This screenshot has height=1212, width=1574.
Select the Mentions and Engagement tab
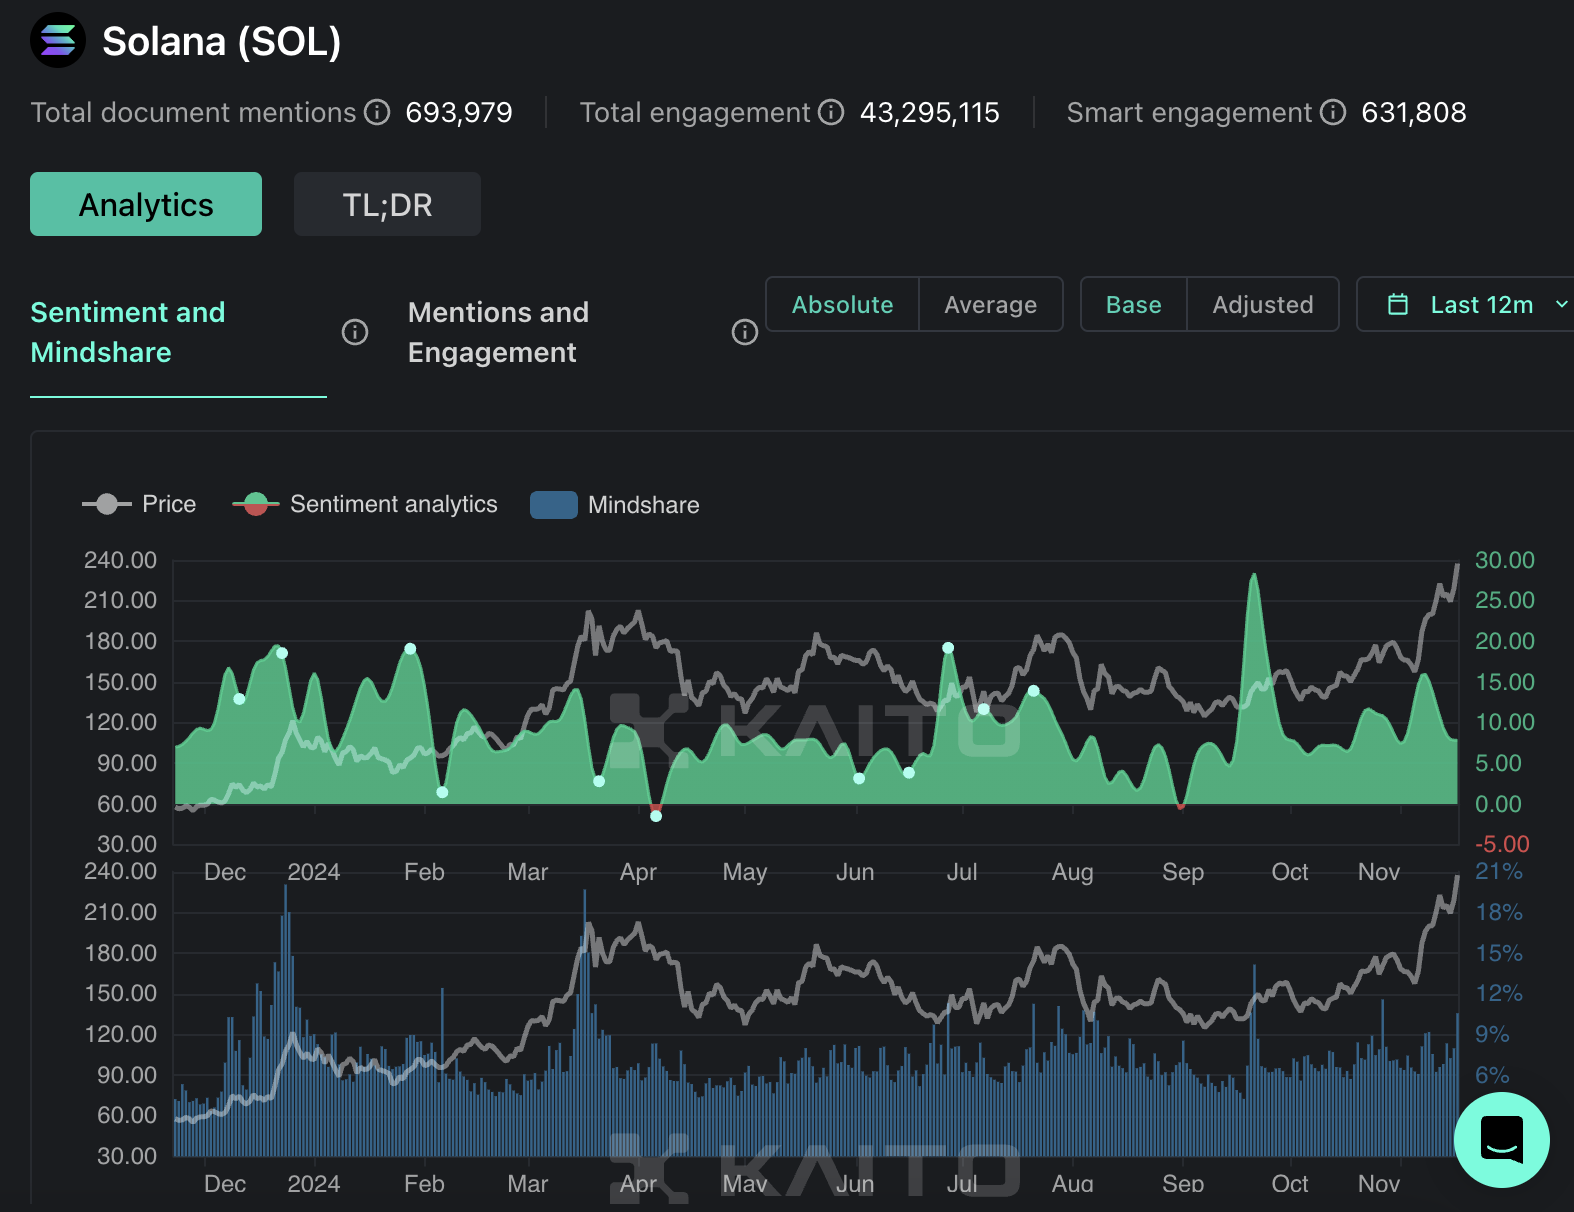(498, 332)
